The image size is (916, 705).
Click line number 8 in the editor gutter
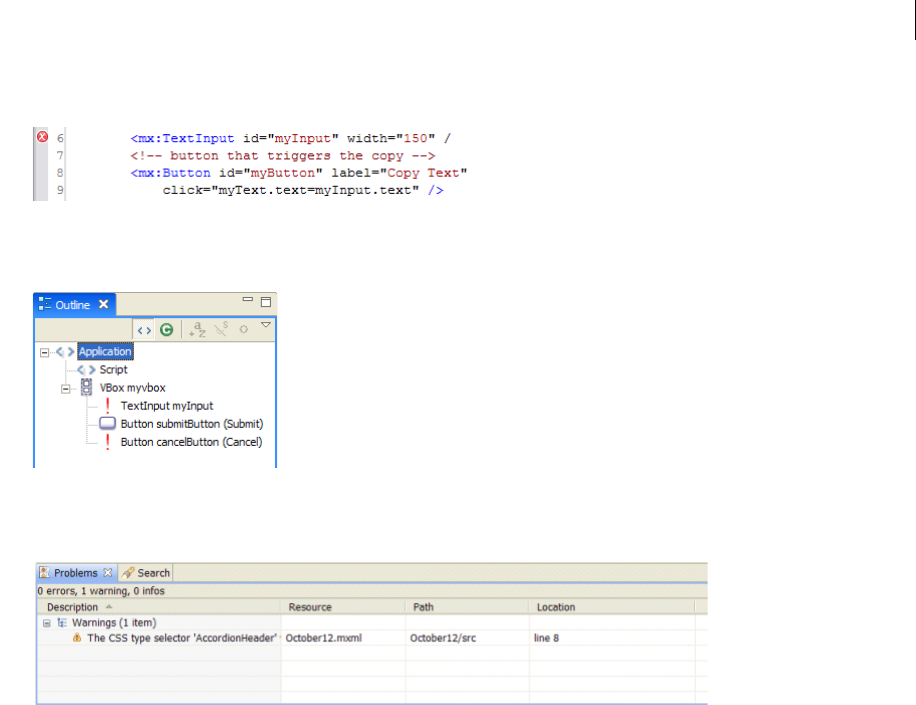click(60, 173)
